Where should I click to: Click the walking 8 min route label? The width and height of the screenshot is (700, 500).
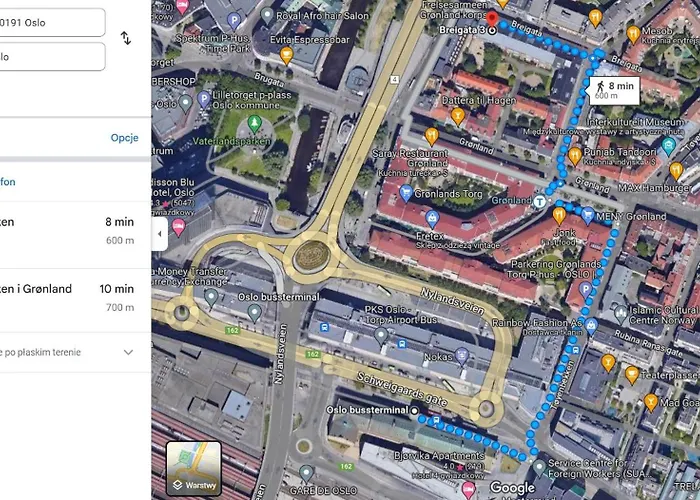tap(614, 90)
